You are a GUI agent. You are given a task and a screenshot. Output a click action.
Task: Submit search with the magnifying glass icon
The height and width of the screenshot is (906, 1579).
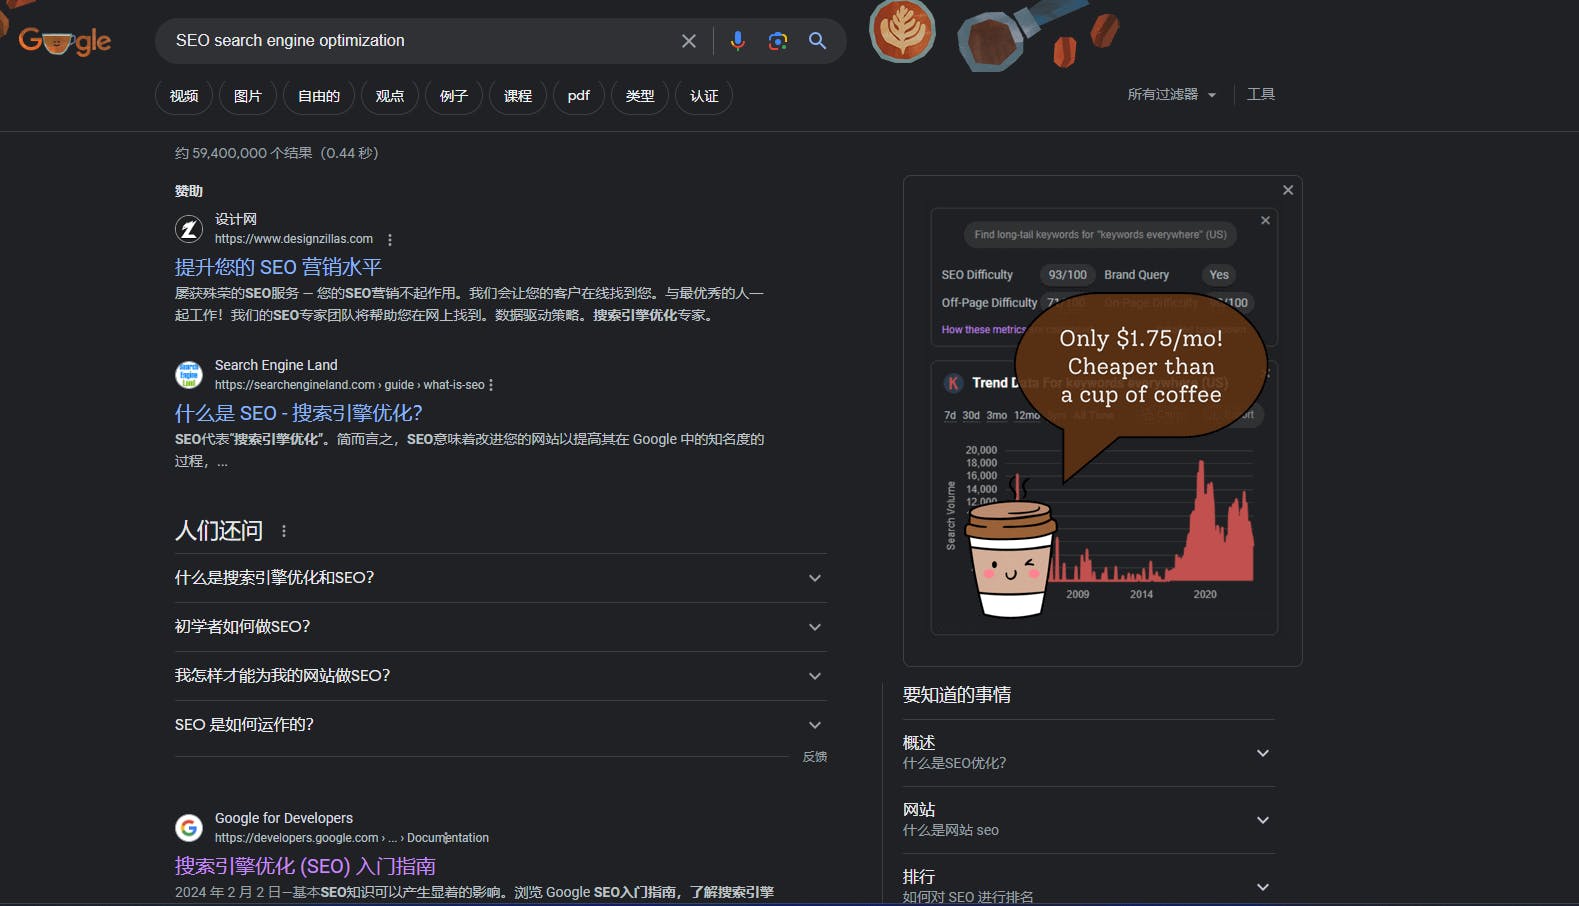click(817, 41)
